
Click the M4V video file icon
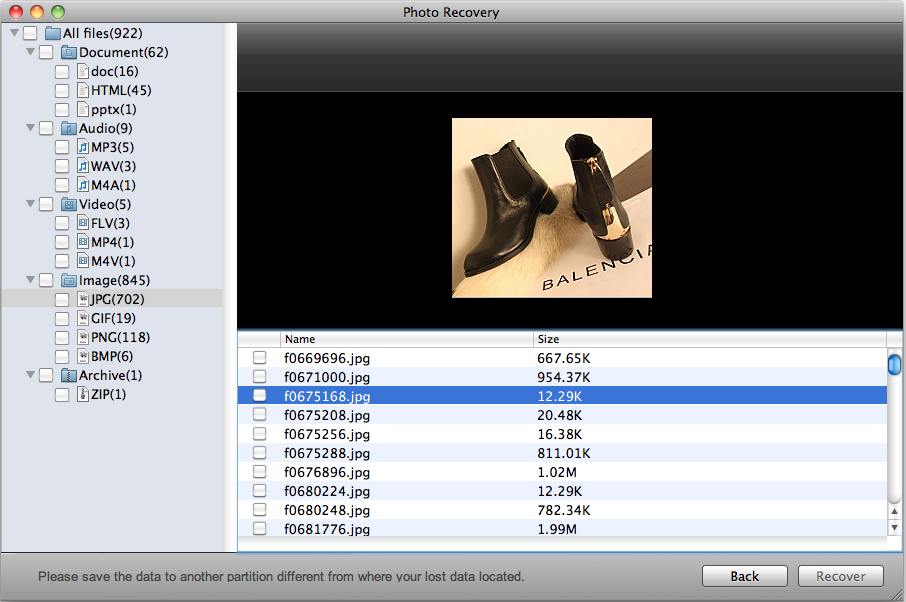(83, 262)
